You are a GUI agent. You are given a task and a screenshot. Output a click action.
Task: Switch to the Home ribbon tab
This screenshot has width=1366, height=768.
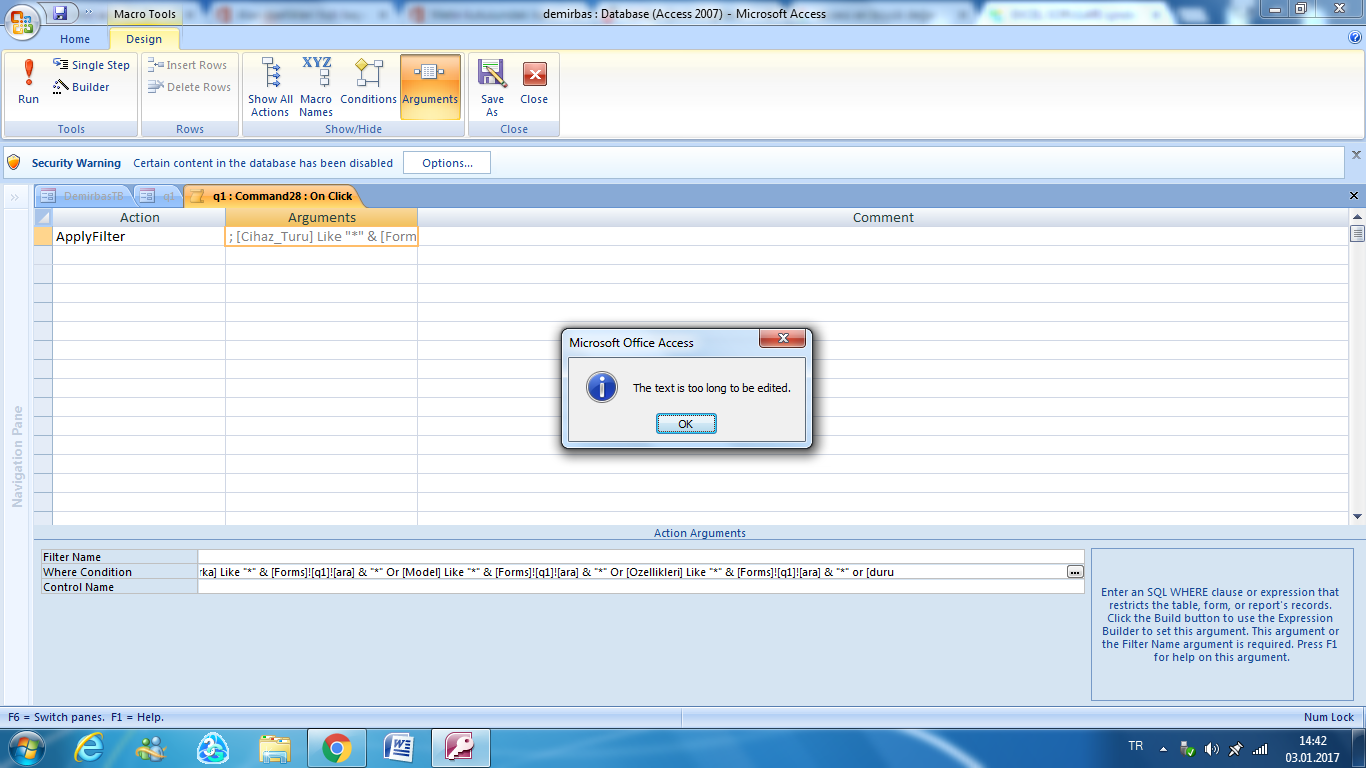point(75,39)
